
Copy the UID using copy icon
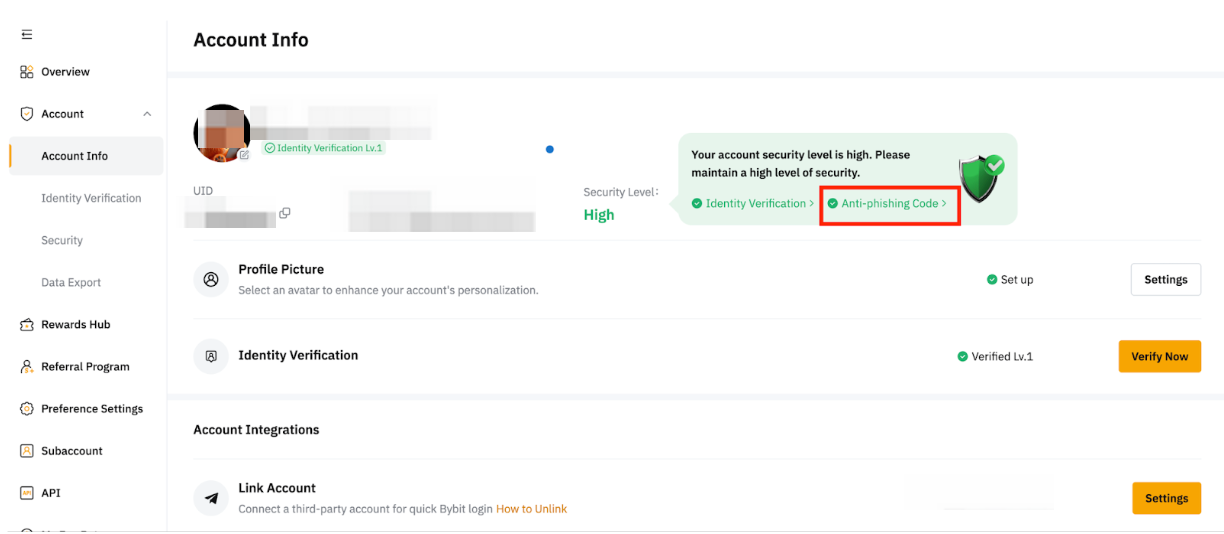tap(285, 213)
